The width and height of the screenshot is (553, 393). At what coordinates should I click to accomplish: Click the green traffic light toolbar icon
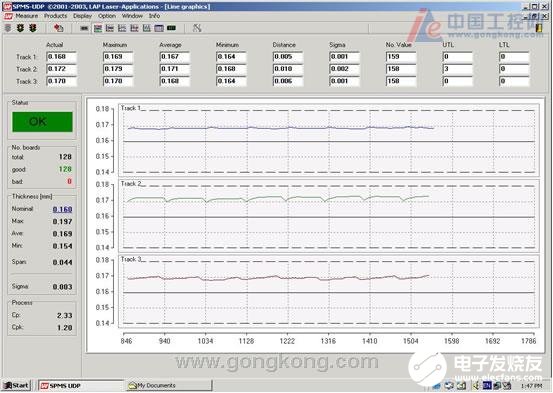click(x=20, y=28)
